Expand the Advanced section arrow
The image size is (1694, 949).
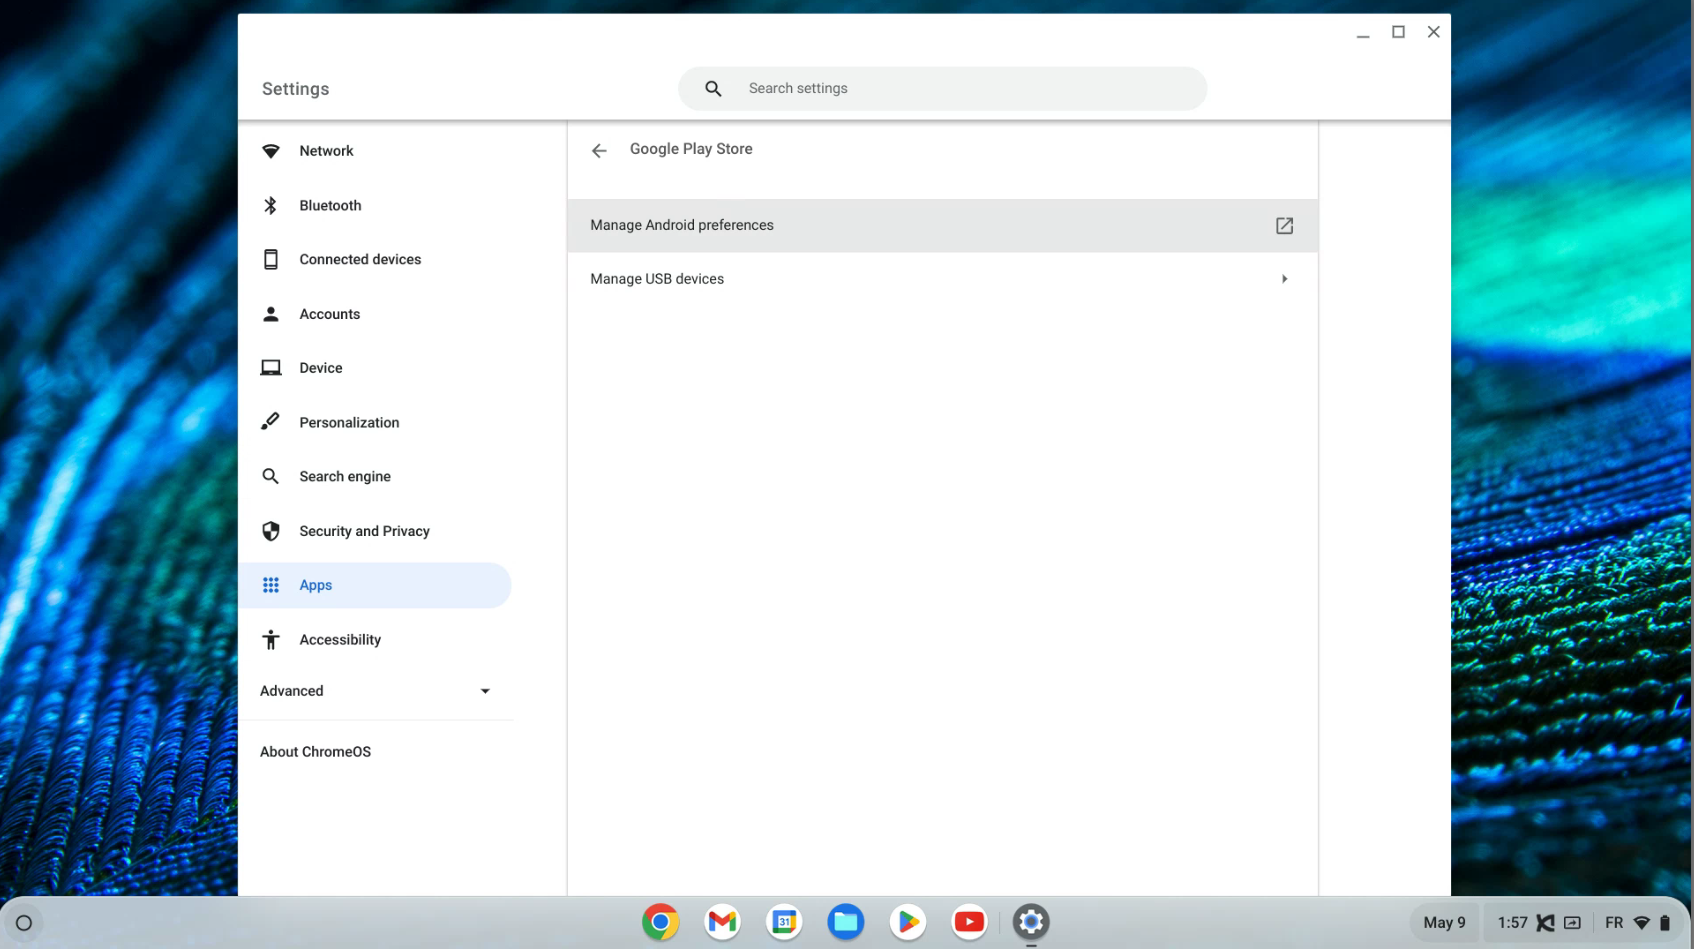(485, 691)
